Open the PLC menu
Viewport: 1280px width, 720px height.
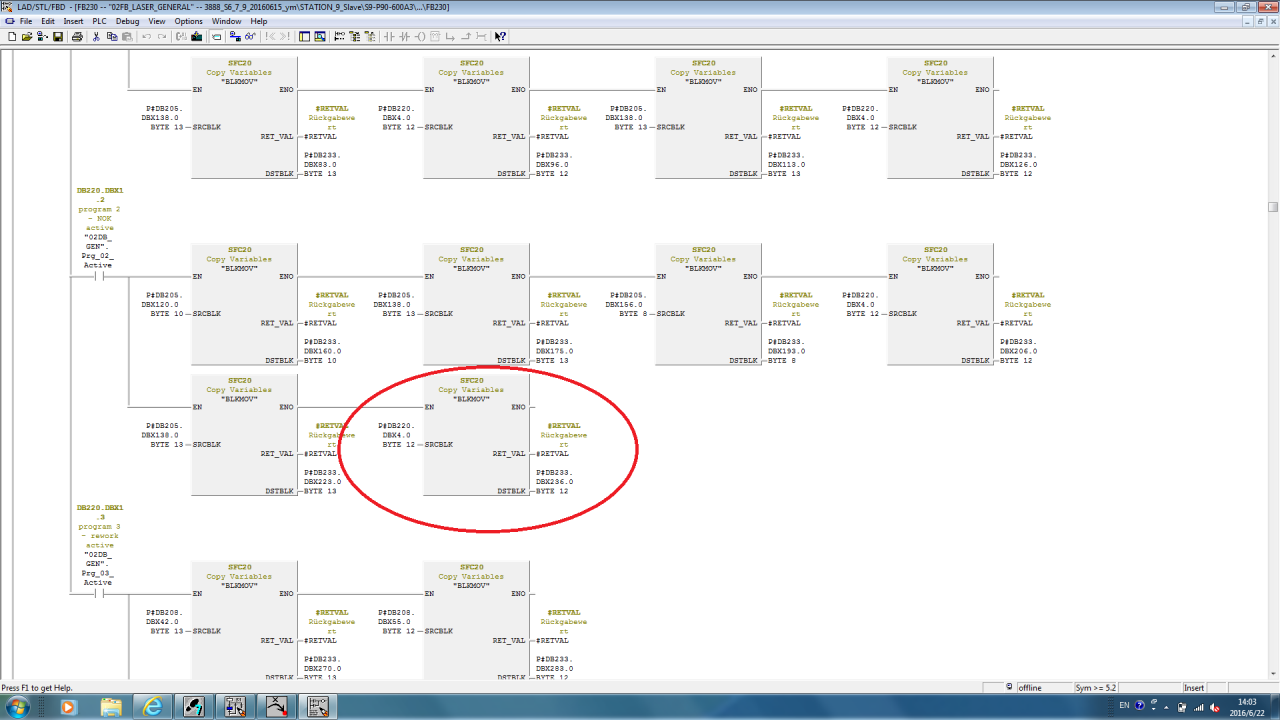click(99, 21)
